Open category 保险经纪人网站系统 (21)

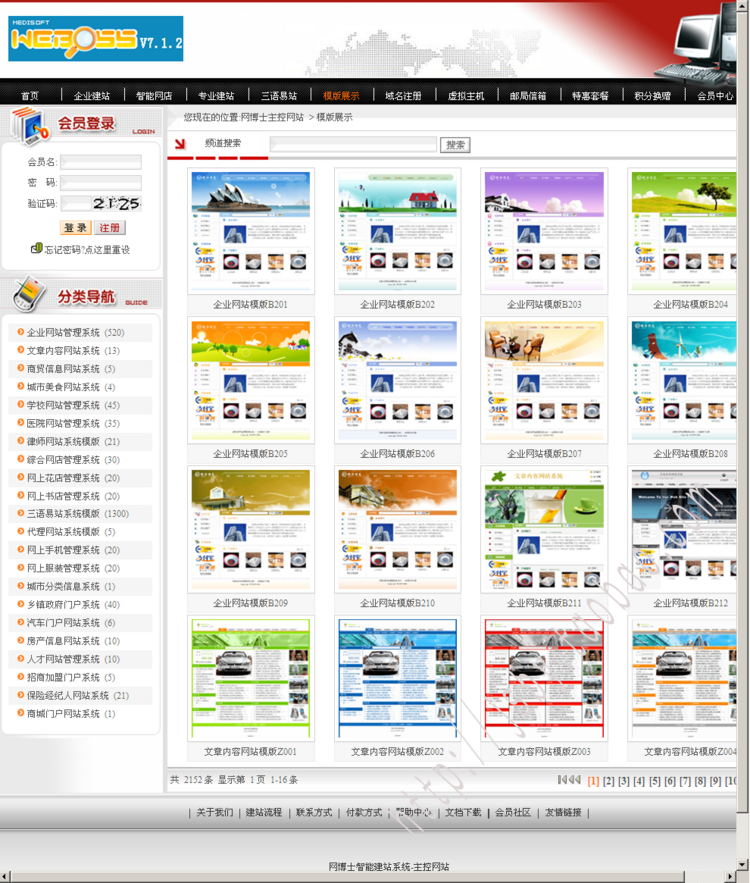(x=78, y=695)
